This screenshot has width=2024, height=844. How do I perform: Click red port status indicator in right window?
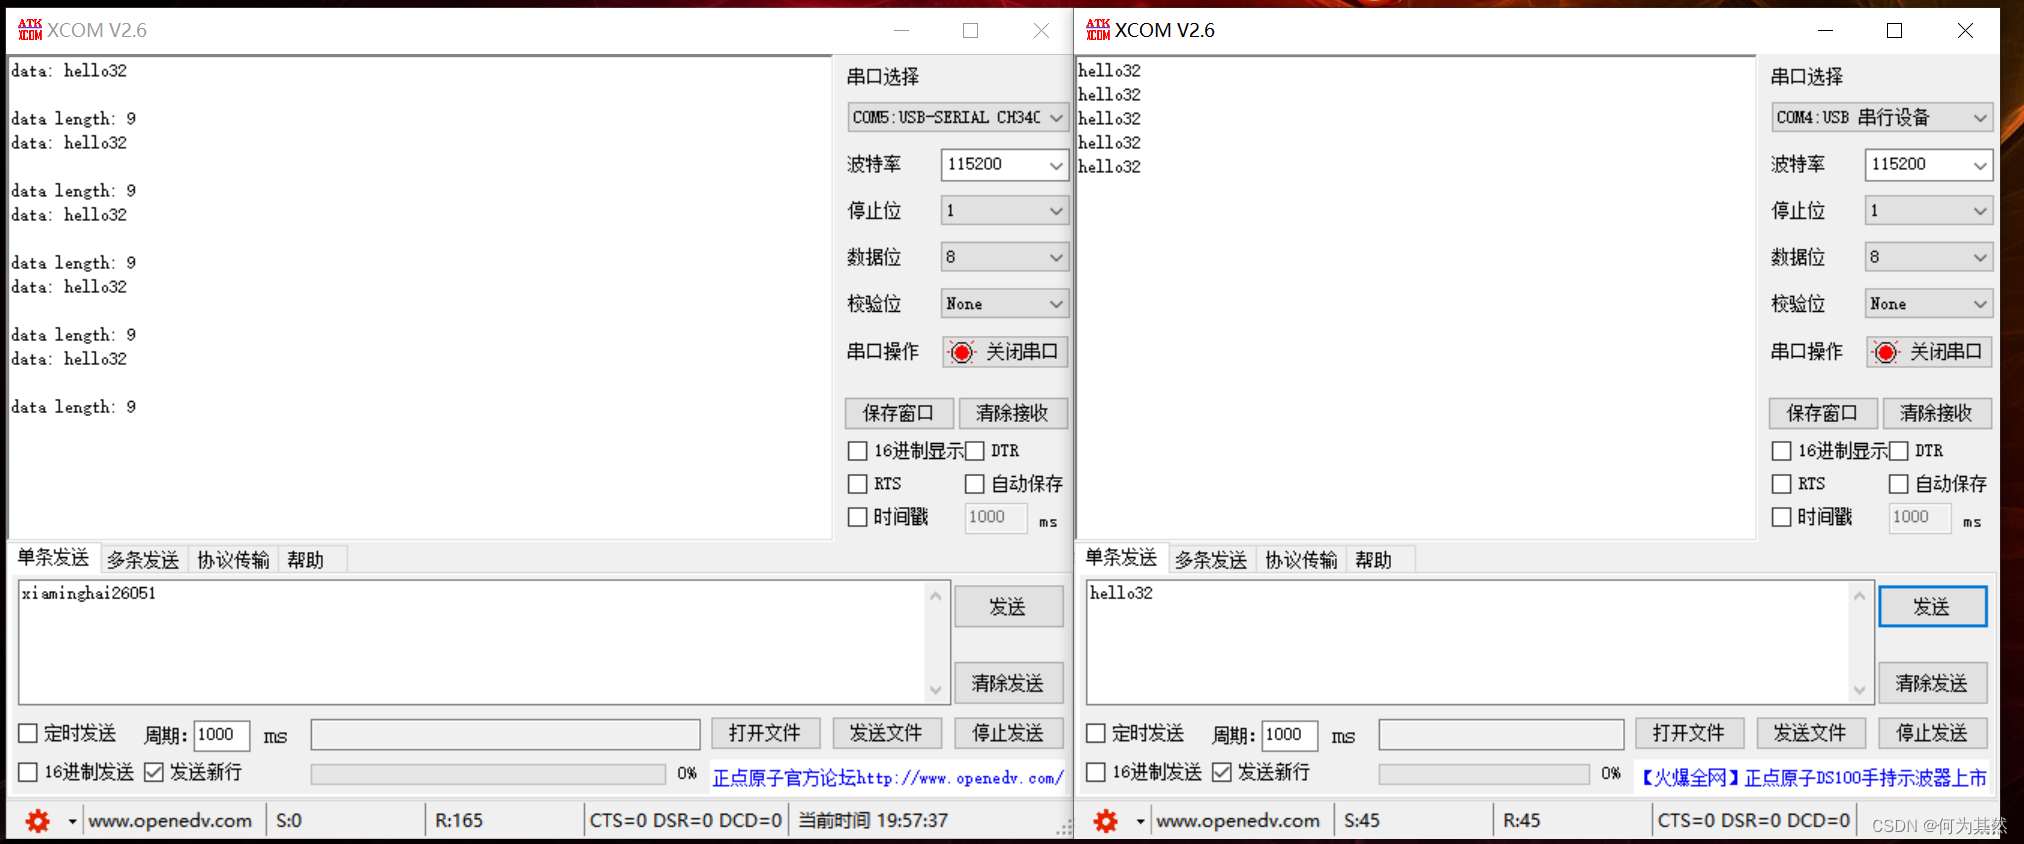tap(1885, 352)
